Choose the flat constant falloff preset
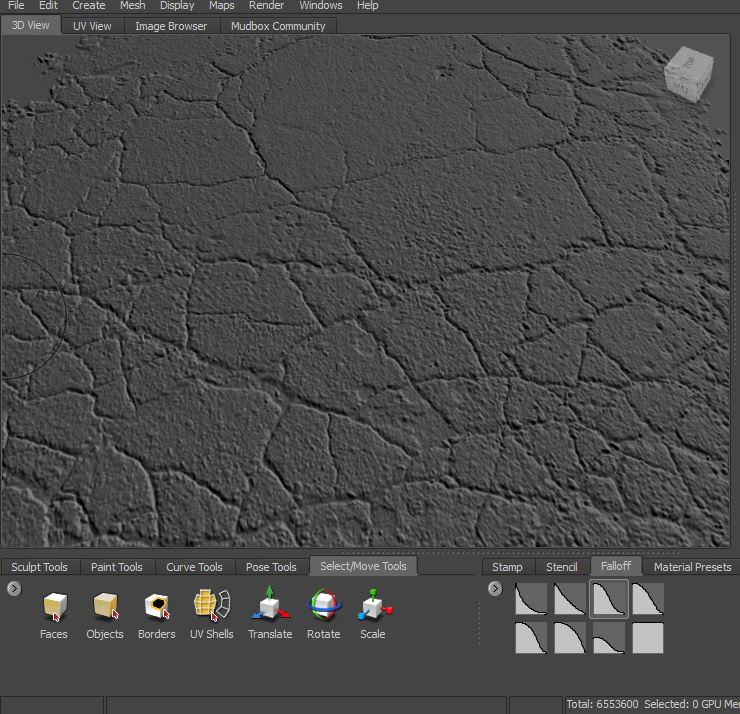The image size is (740, 714). 648,638
